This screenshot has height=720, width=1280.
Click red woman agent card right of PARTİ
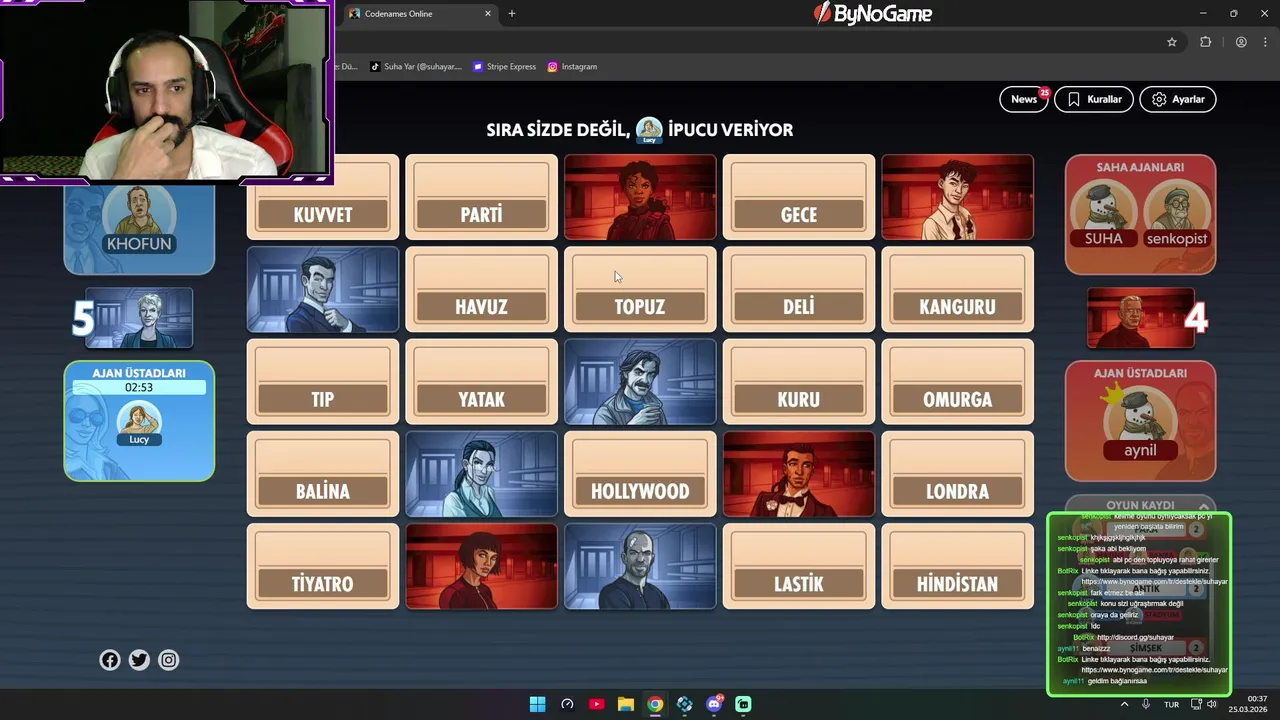(640, 197)
